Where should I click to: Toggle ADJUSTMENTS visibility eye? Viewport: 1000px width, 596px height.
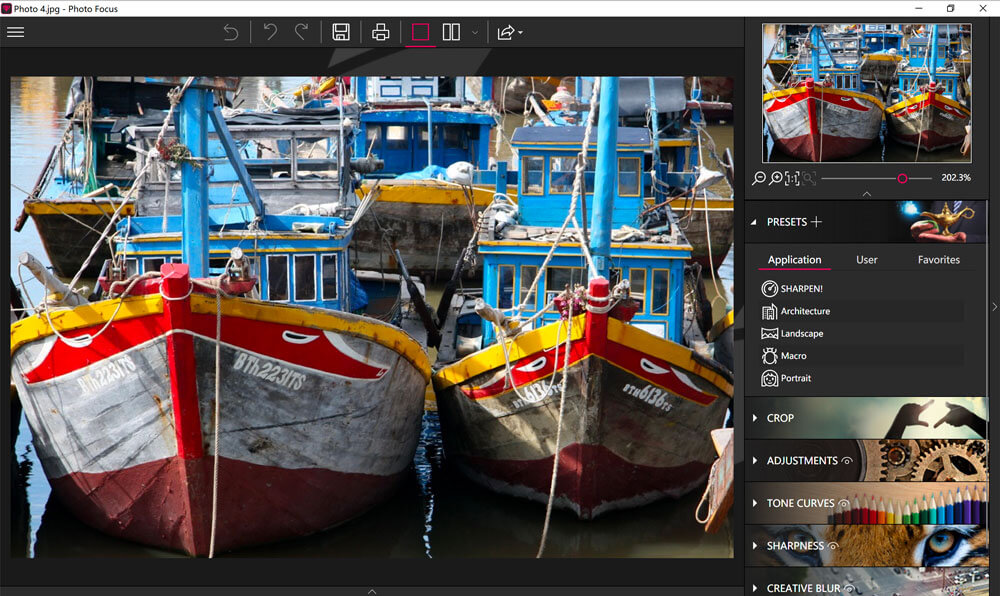[847, 461]
